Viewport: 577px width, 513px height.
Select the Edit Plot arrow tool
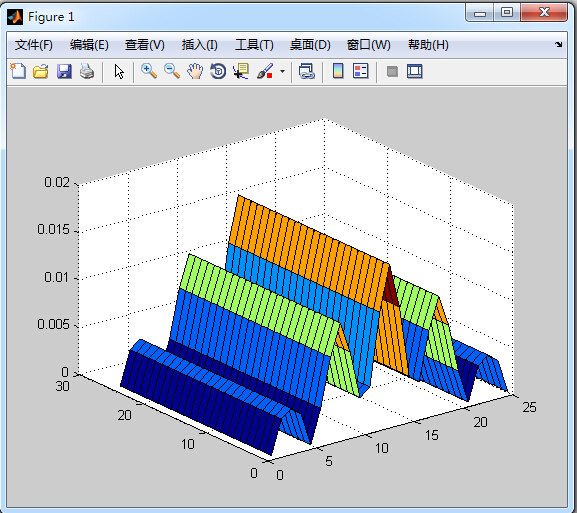[119, 71]
